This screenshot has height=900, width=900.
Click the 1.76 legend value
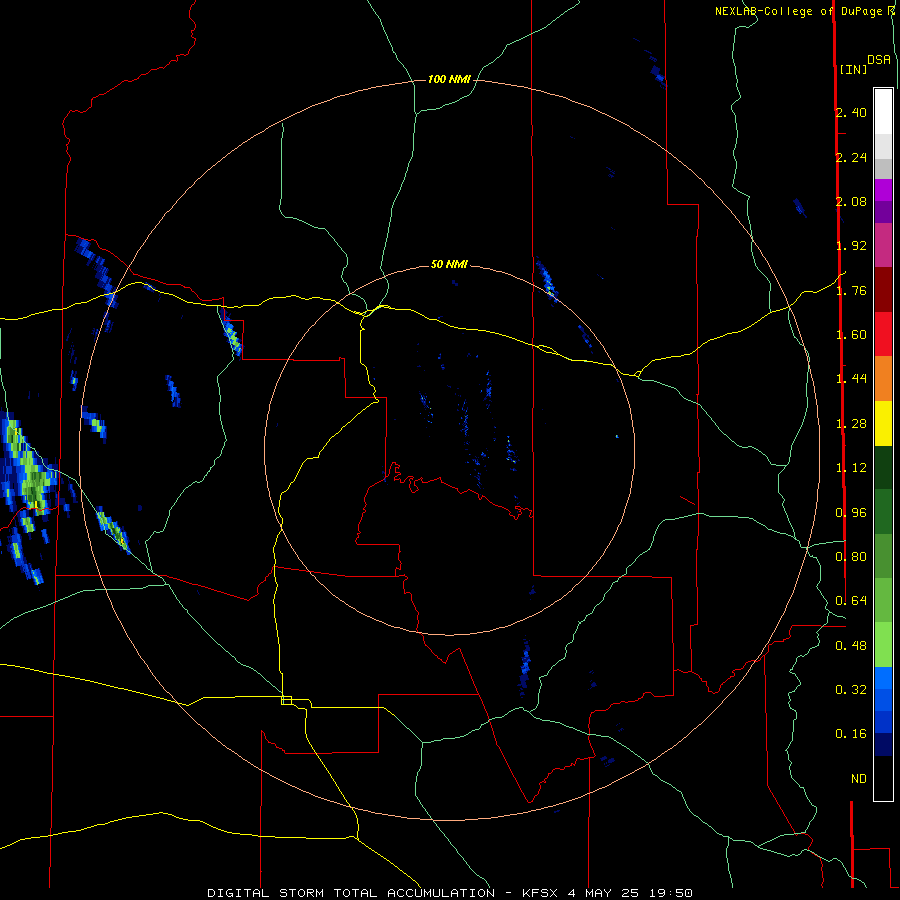tap(851, 290)
